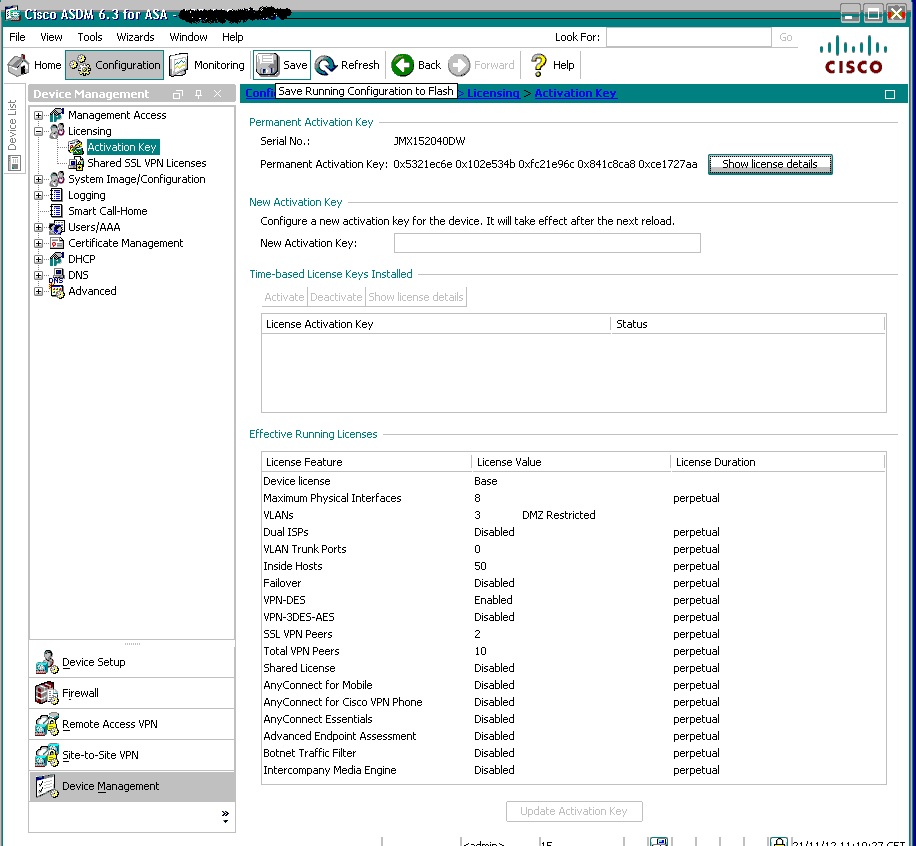Image resolution: width=916 pixels, height=846 pixels.
Task: Open the Firewall section
Action: pos(132,693)
